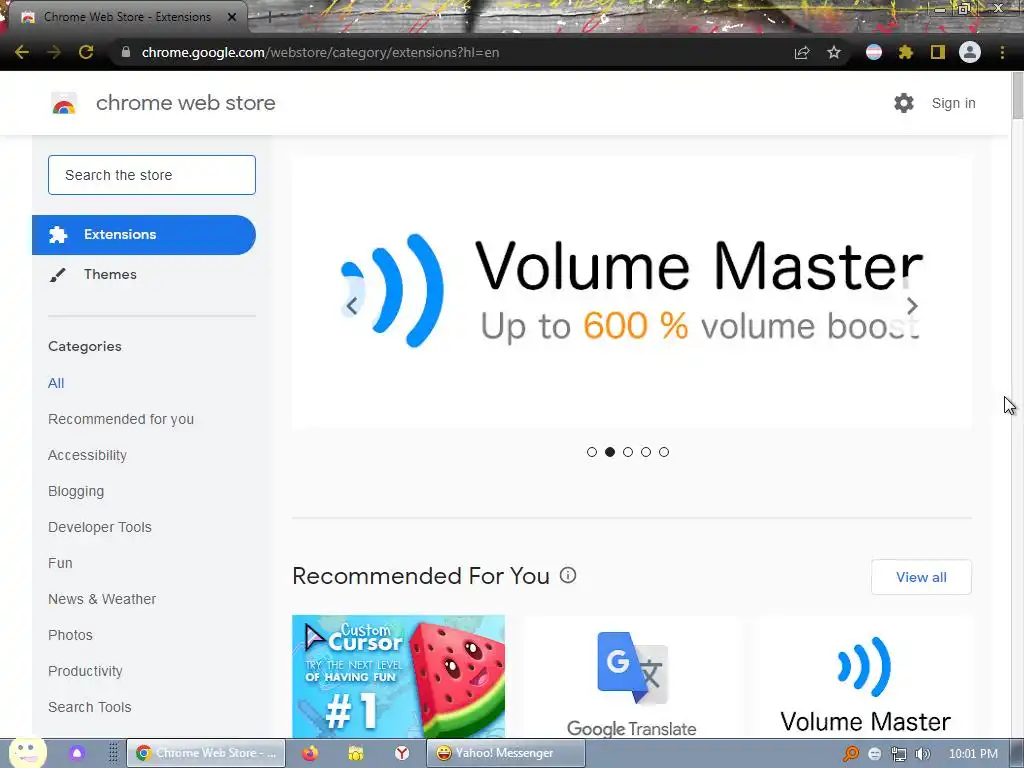Click the page vertical scrollbar thumb
This screenshot has height=768, width=1024.
pos(1017,95)
